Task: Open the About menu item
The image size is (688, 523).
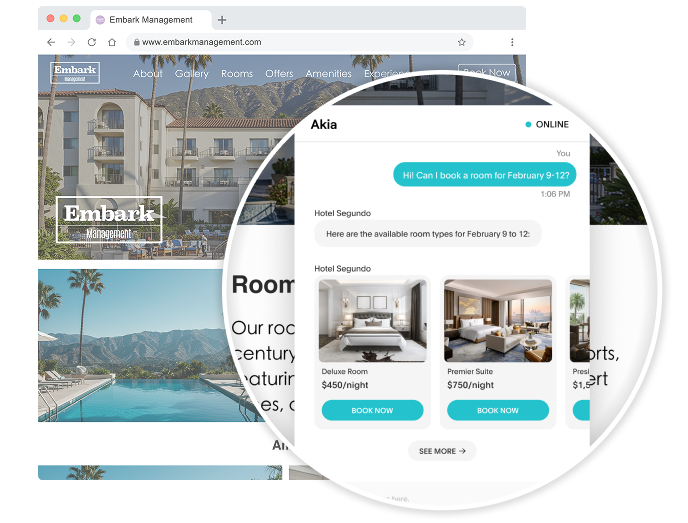Action: point(148,73)
